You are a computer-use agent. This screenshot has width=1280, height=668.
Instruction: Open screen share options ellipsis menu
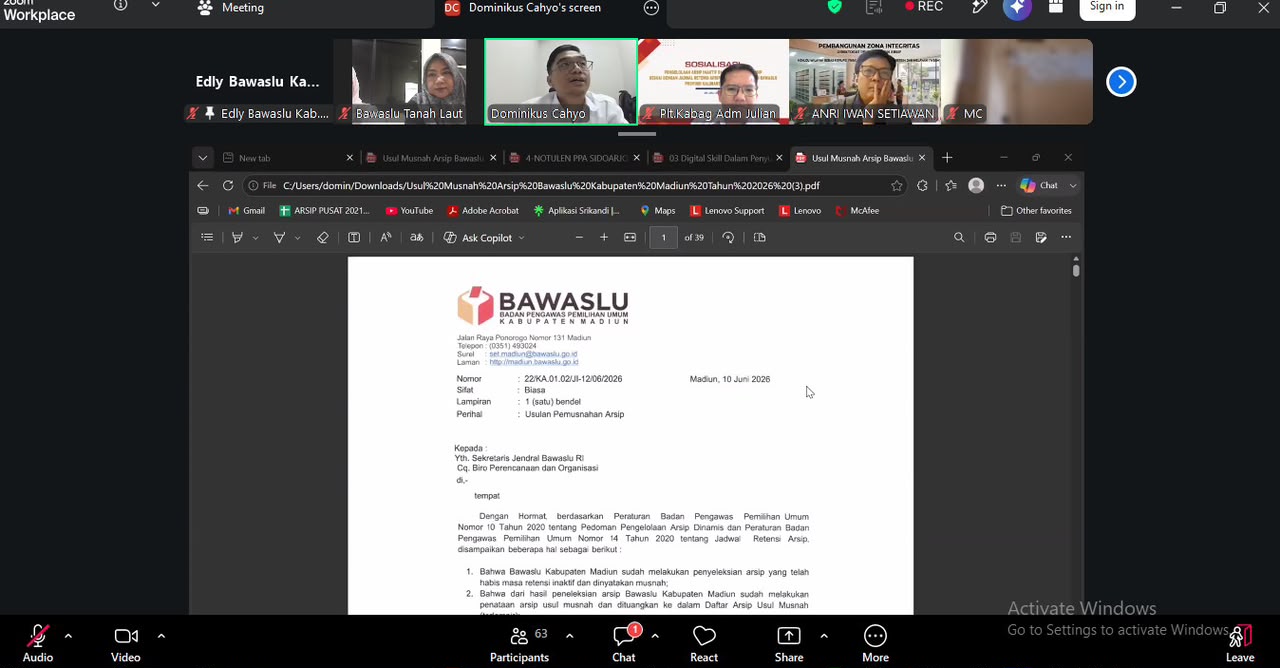651,8
